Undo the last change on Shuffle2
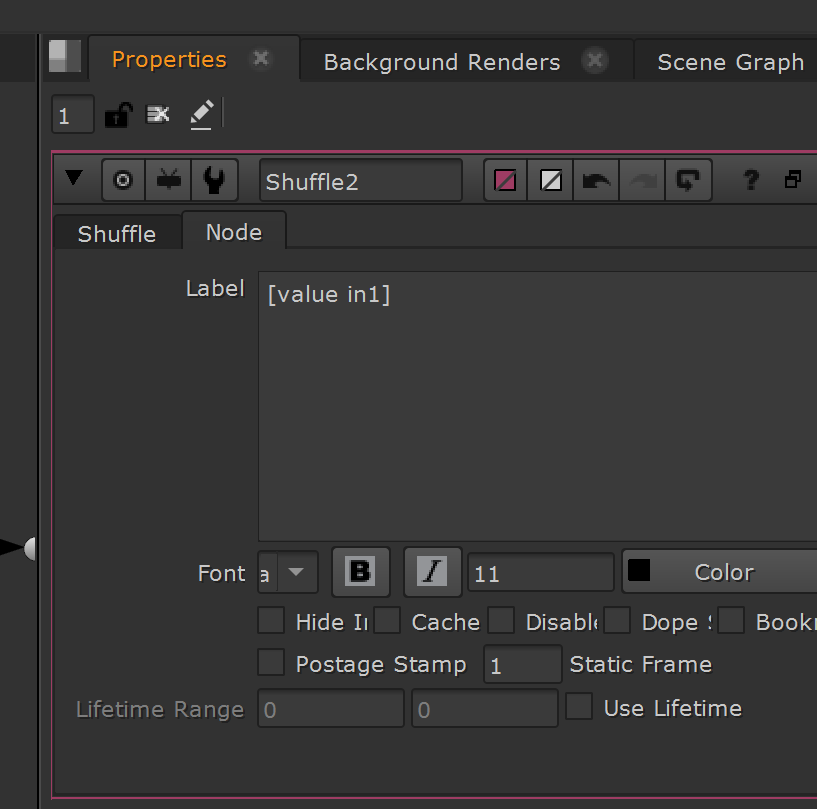 [596, 181]
